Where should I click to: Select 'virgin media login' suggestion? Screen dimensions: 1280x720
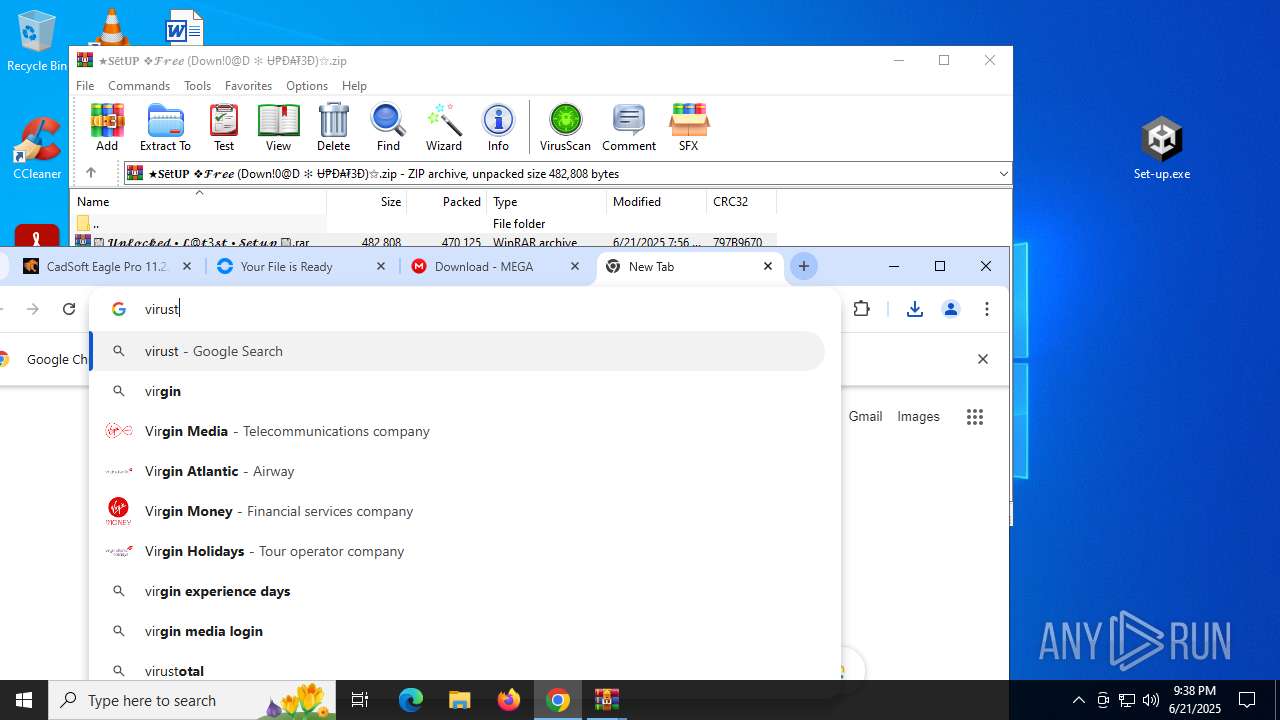[x=457, y=631]
